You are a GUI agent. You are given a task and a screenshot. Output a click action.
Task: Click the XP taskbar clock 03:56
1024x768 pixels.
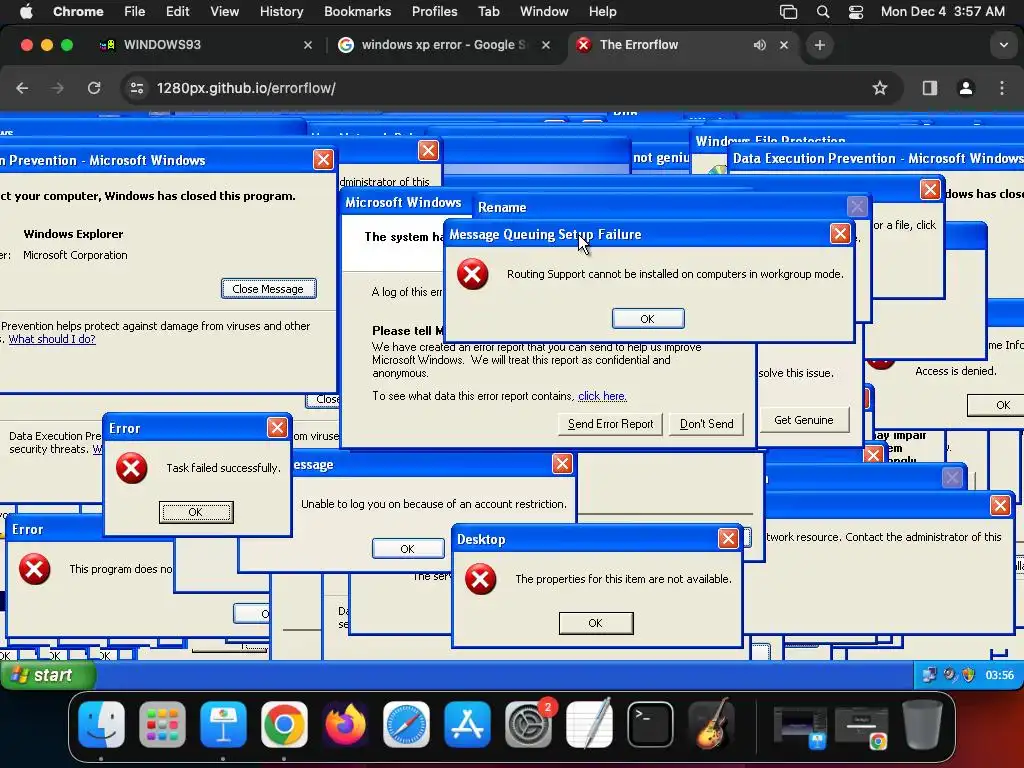tap(999, 675)
